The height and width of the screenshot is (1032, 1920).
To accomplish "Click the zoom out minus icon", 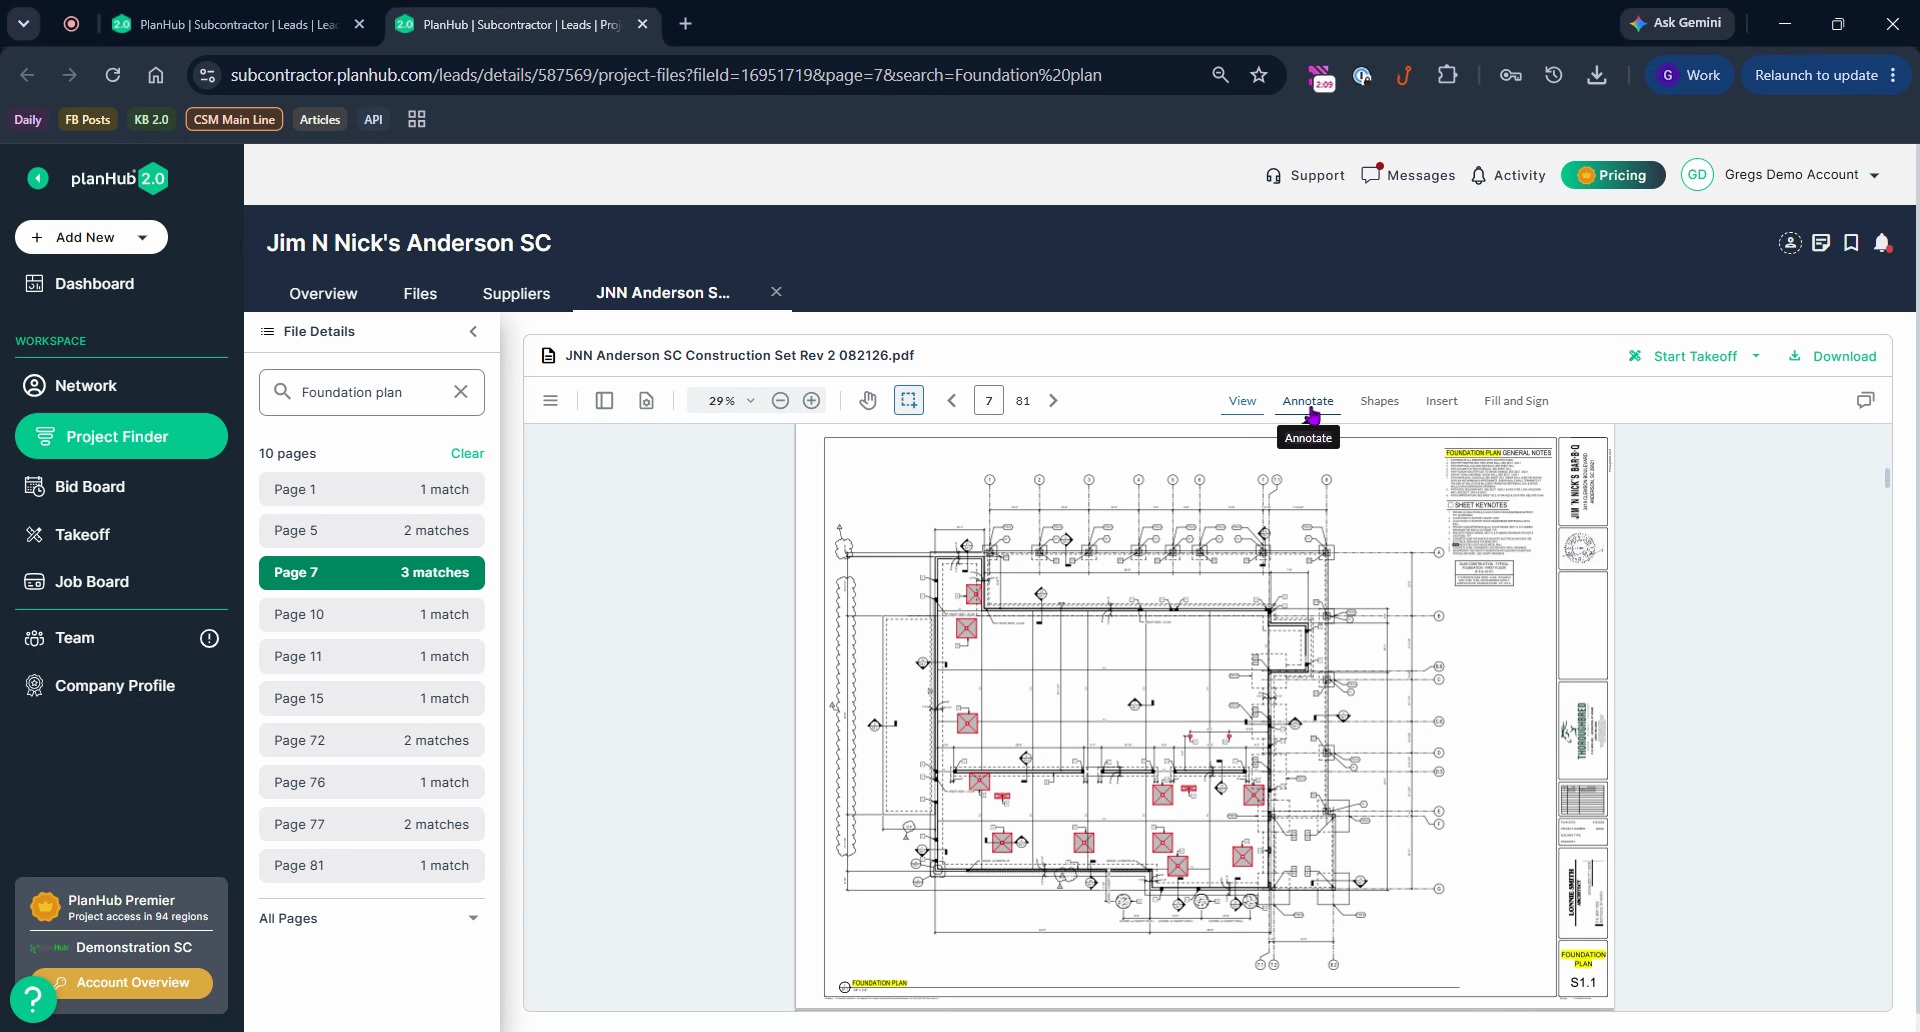I will tap(780, 401).
